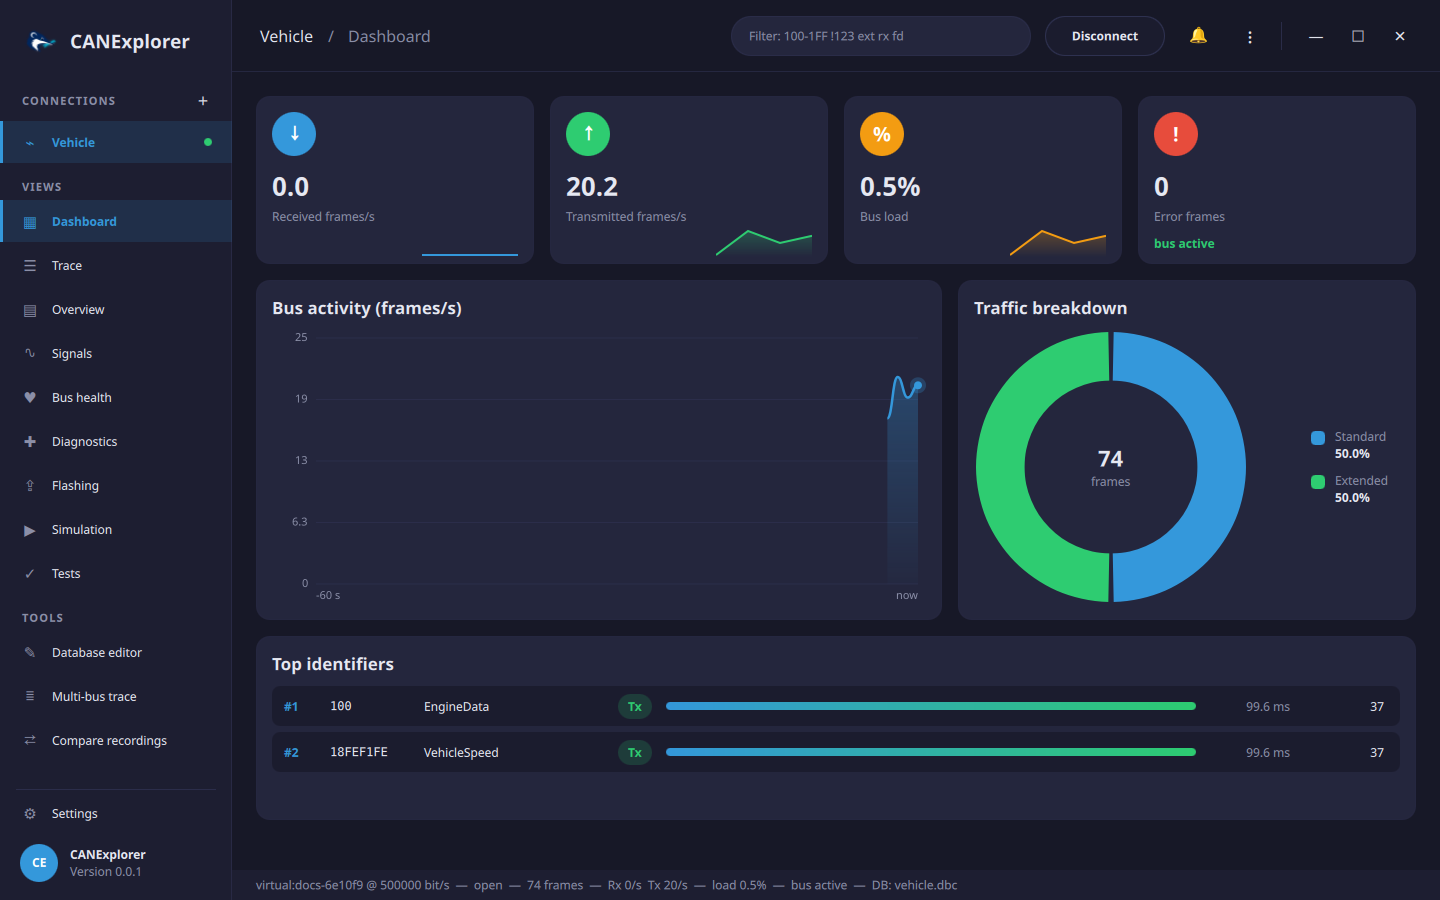Click the EngineData rate progress bar
Viewport: 1440px width, 900px height.
[x=931, y=706]
